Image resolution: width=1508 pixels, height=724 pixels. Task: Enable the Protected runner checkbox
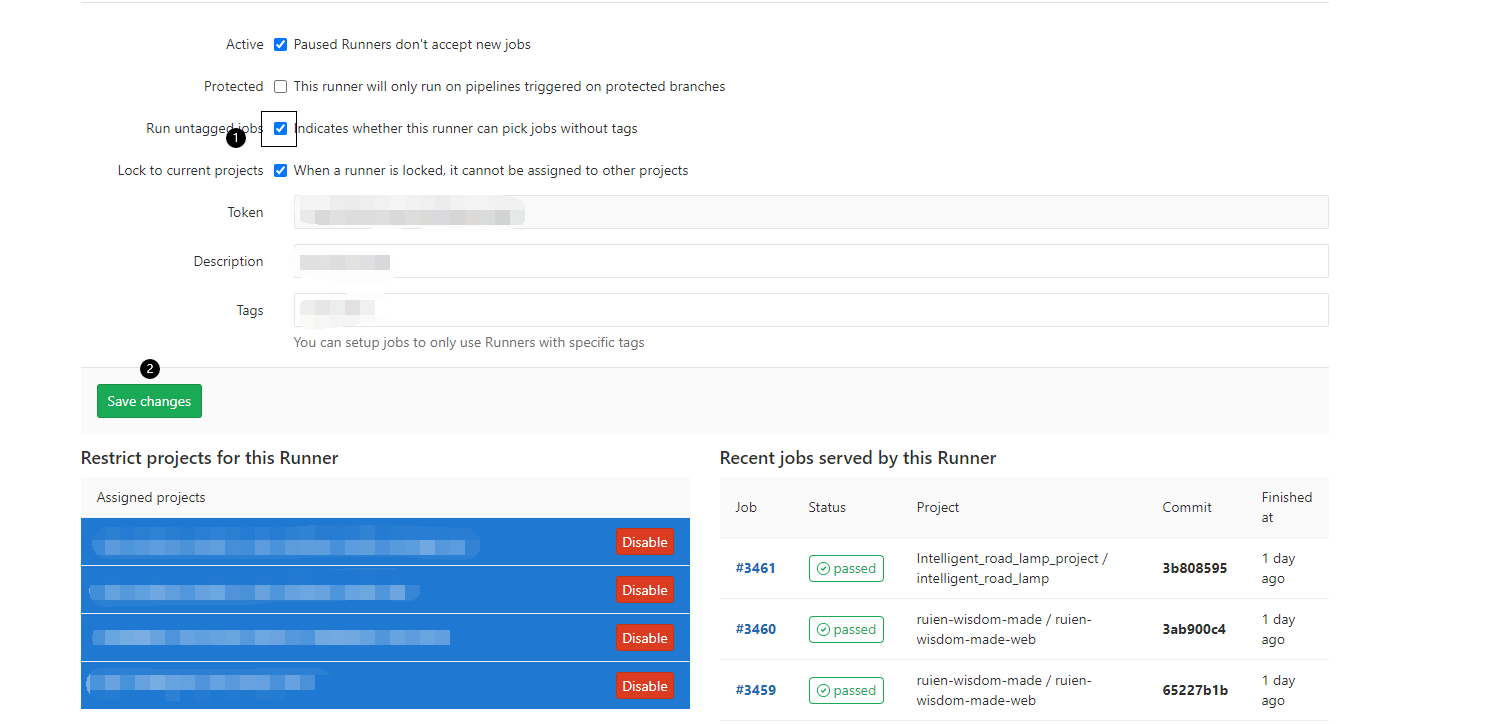[281, 87]
